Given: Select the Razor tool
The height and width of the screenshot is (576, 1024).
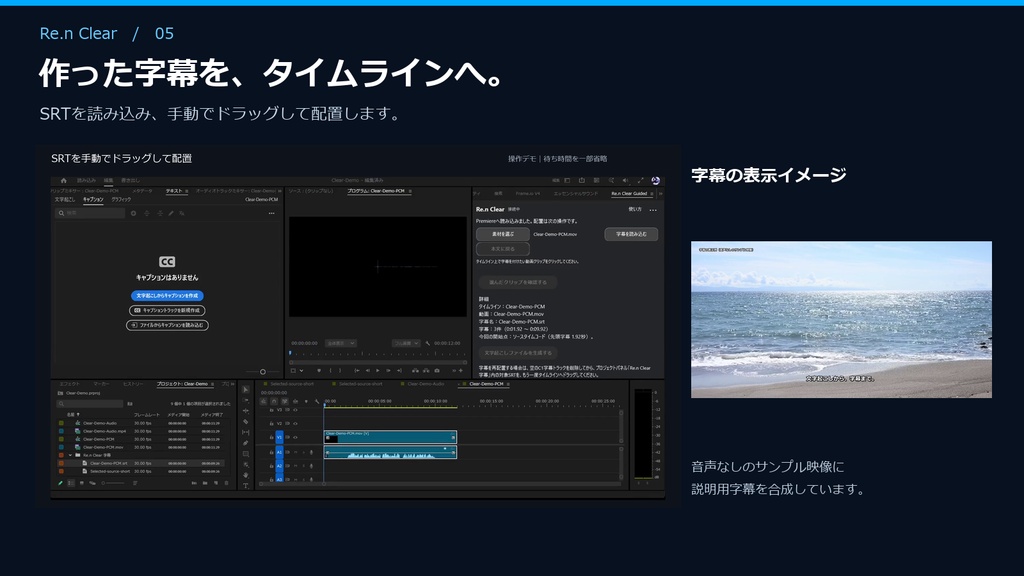Looking at the screenshot, I should 246,422.
